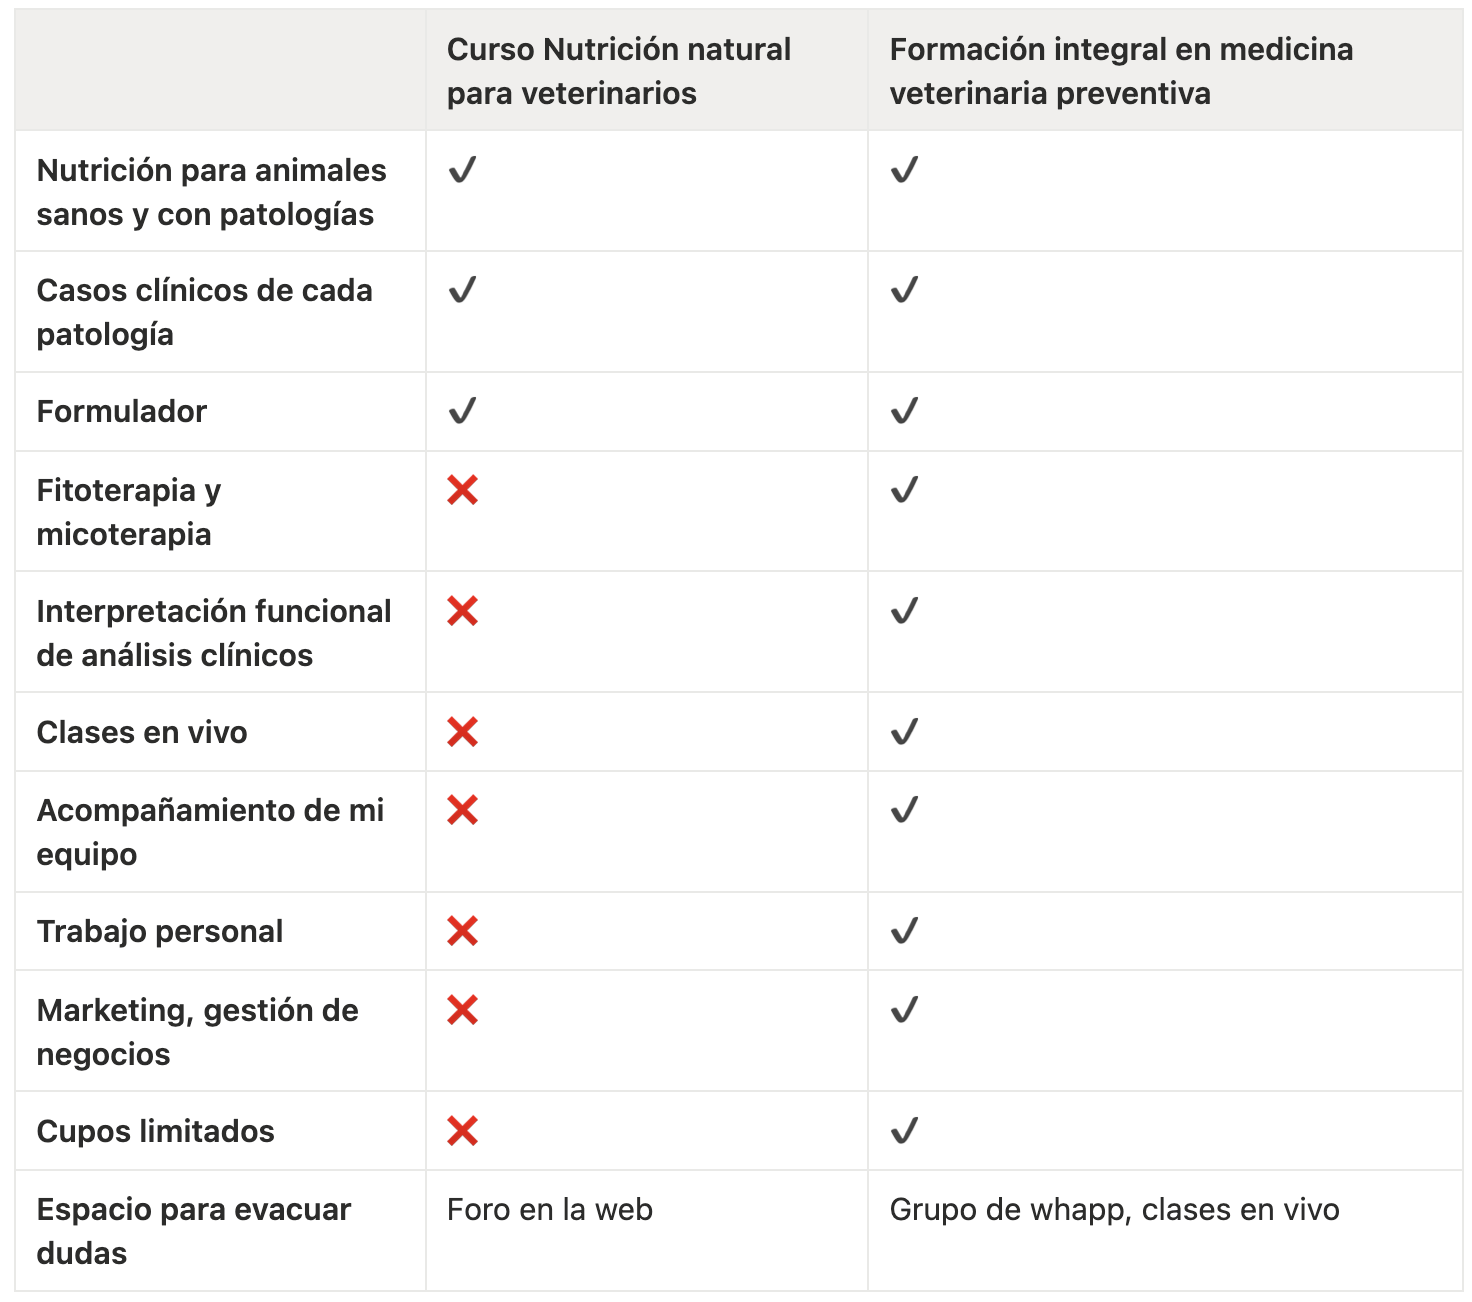This screenshot has width=1472, height=1302.
Task: Click the checkmark in Clases en vivo row
Action: (x=904, y=732)
